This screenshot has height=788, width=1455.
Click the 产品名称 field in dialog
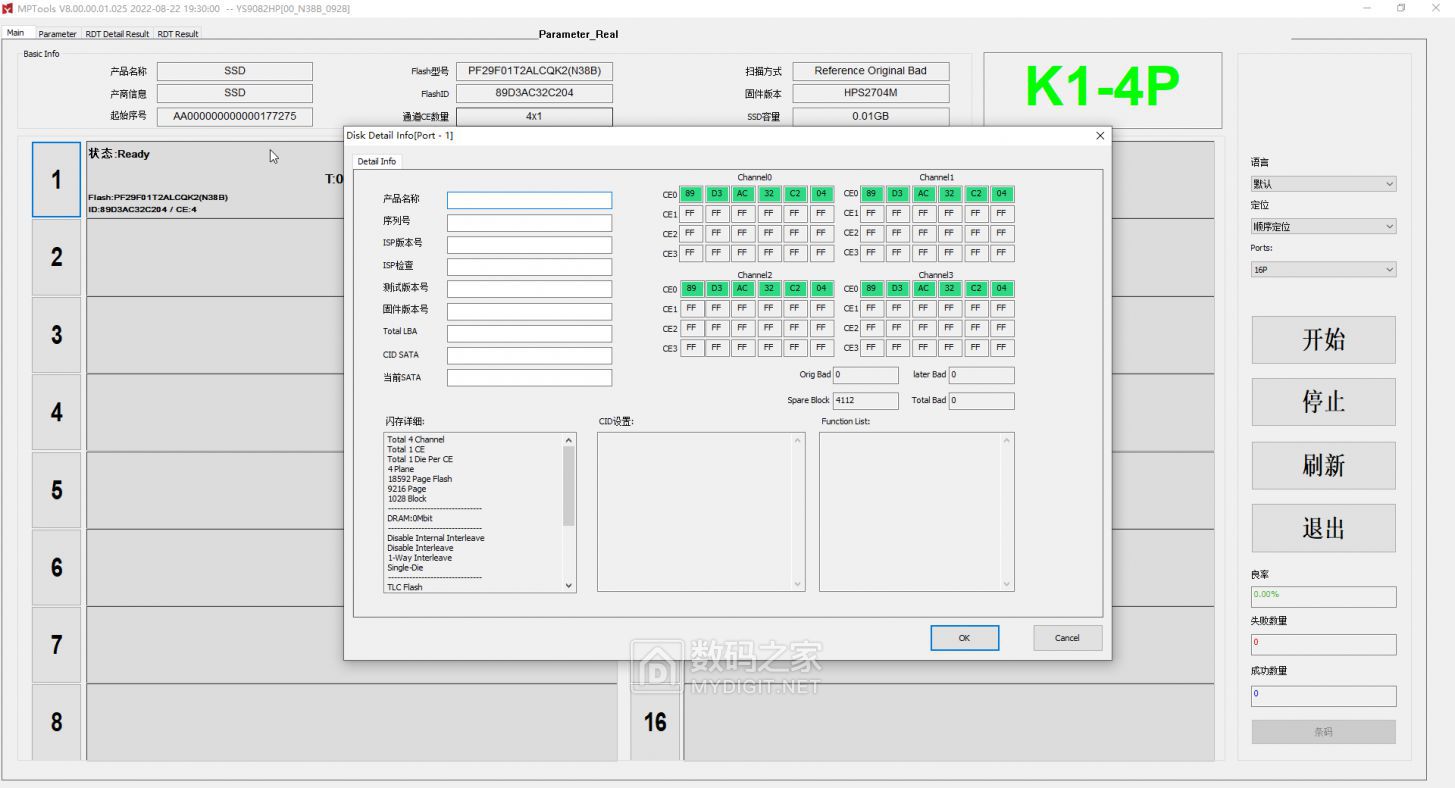(529, 200)
